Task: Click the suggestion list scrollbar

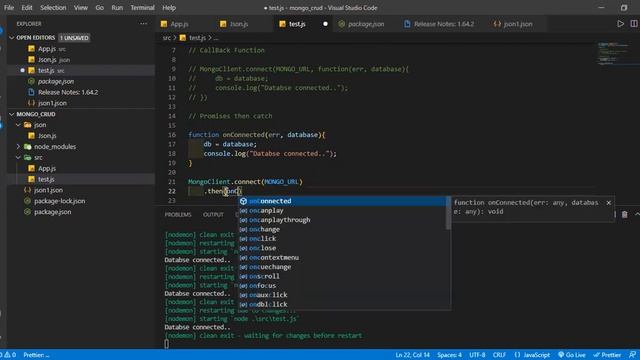Action: pyautogui.click(x=449, y=213)
